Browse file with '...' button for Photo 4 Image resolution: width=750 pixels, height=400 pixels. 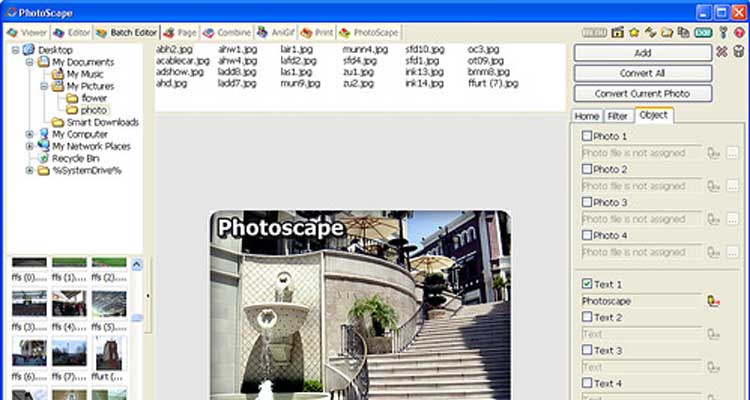(732, 252)
